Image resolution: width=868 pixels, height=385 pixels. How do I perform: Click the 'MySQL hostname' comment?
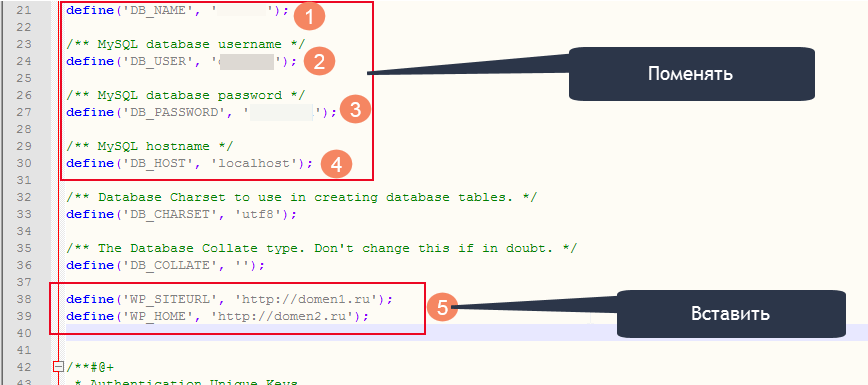click(x=149, y=146)
